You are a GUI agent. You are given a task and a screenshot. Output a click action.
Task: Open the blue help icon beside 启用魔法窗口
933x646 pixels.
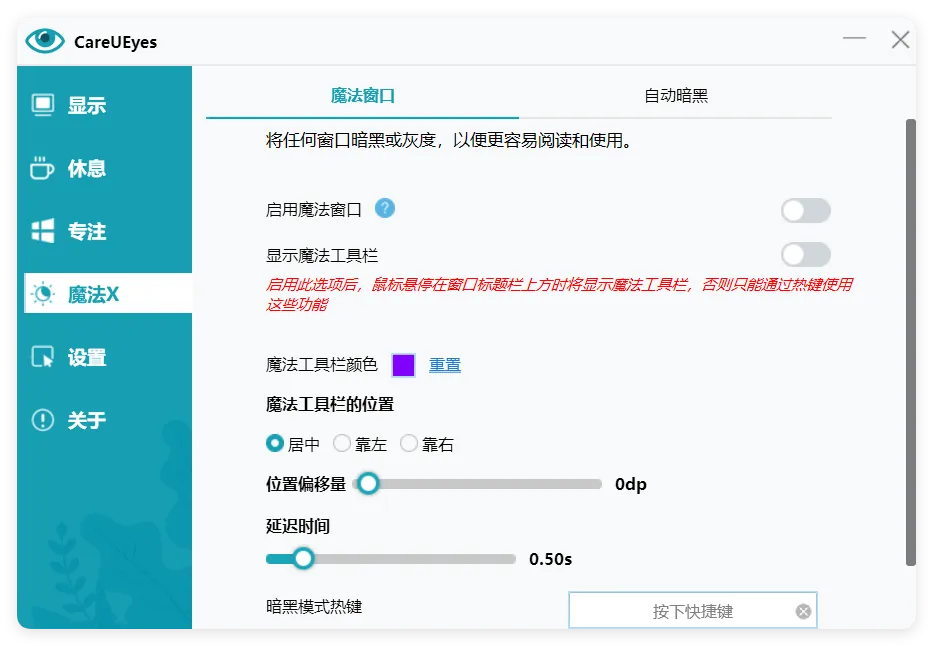point(385,208)
